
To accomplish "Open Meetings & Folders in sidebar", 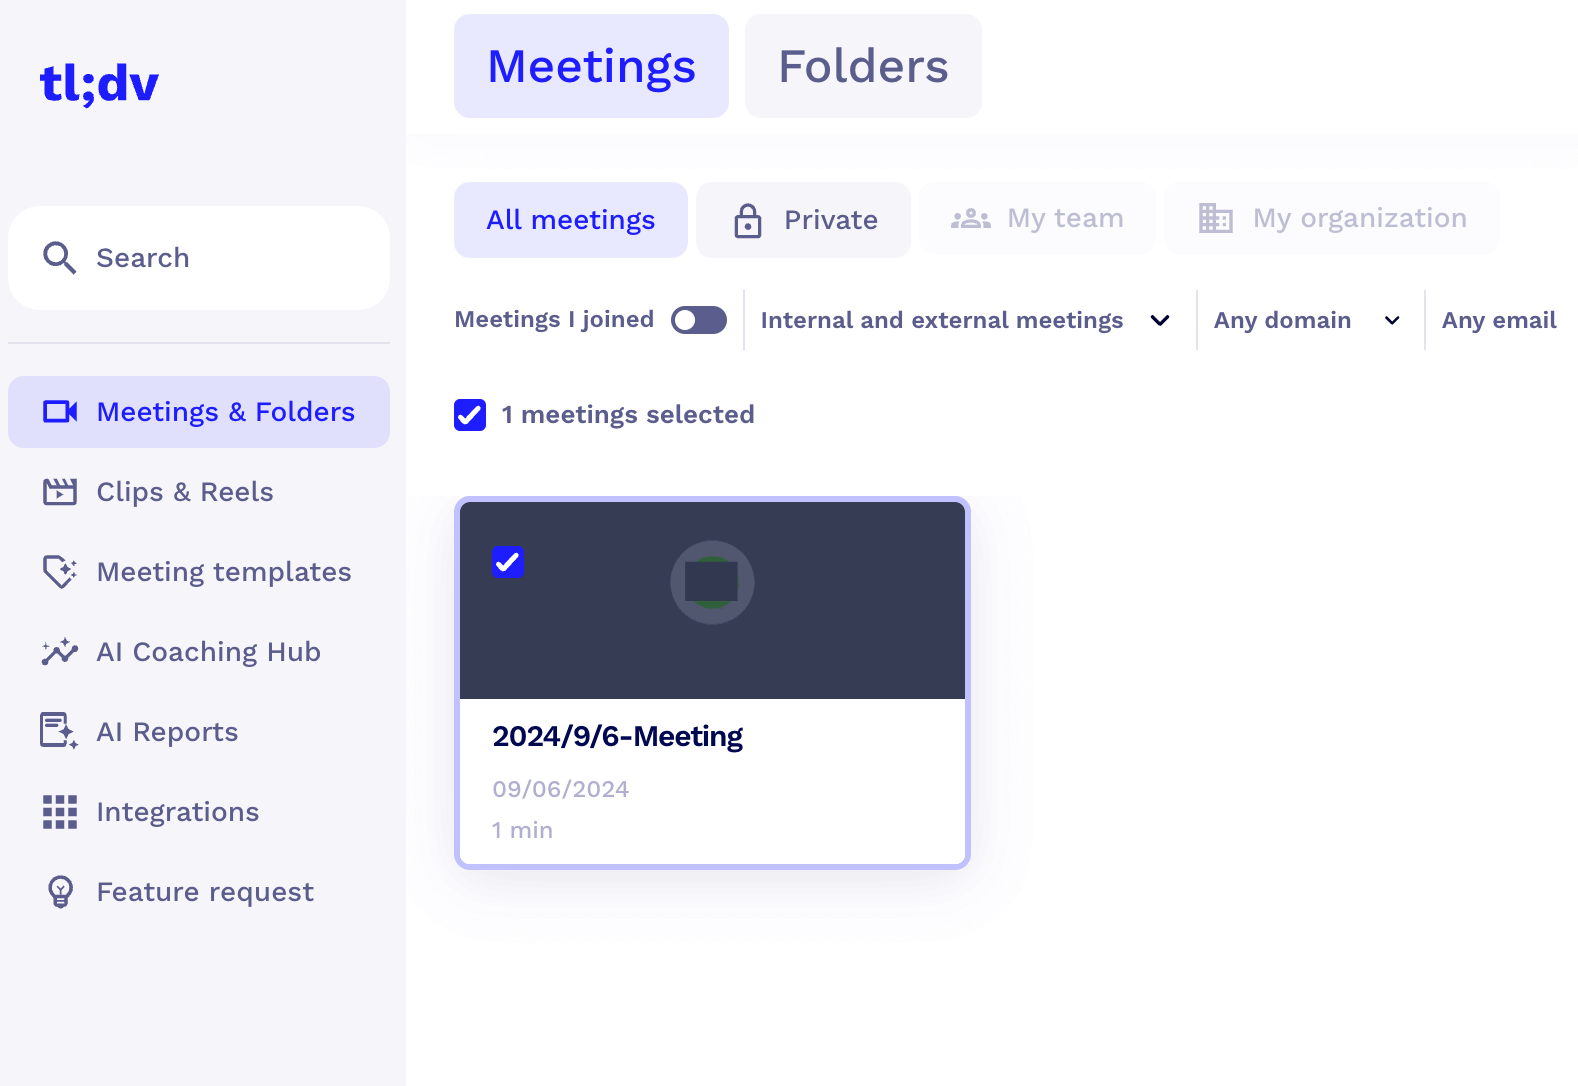I will pyautogui.click(x=199, y=412).
